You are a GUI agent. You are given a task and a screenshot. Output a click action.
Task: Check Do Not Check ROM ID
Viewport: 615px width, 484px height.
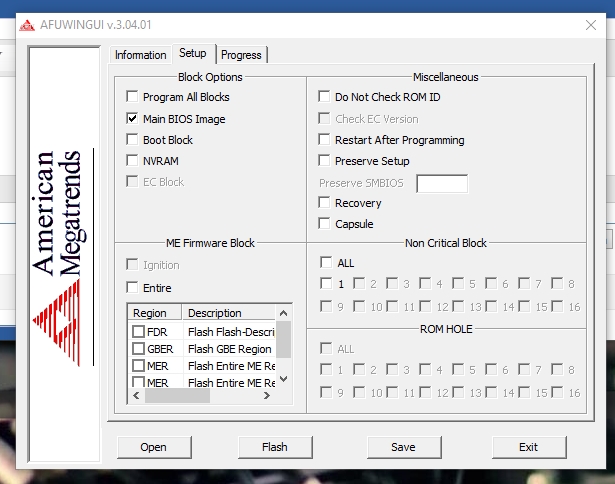click(x=324, y=96)
